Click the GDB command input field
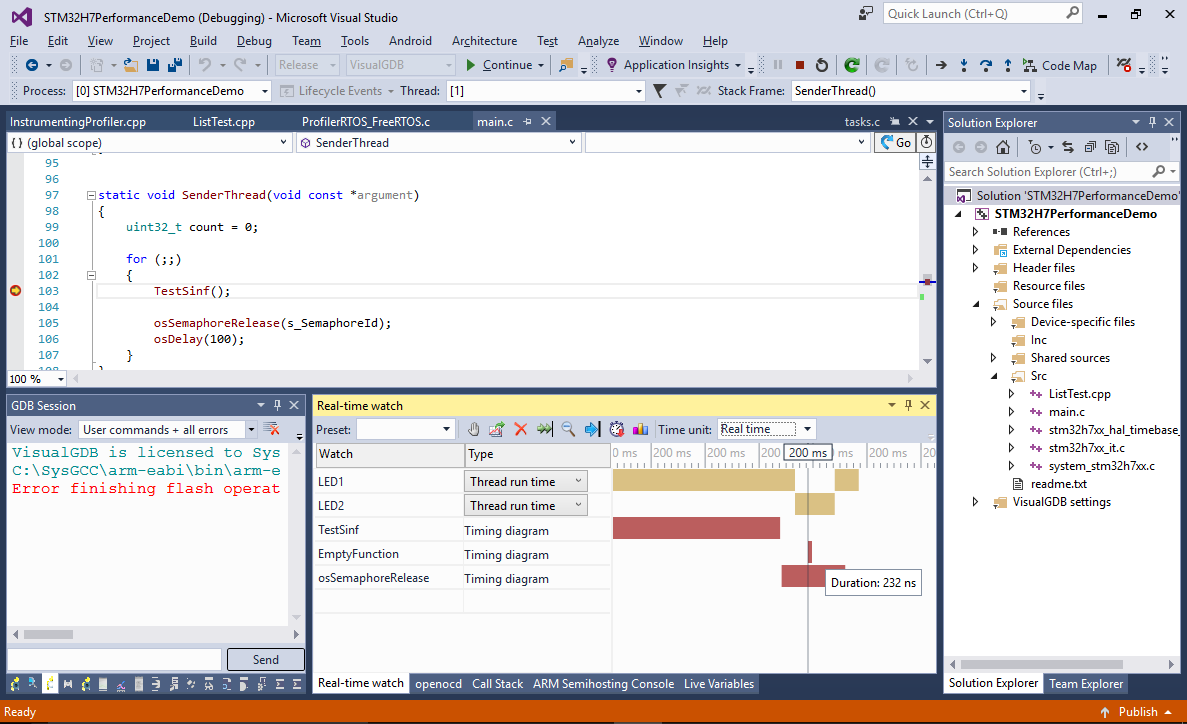Image resolution: width=1187 pixels, height=724 pixels. click(x=114, y=660)
